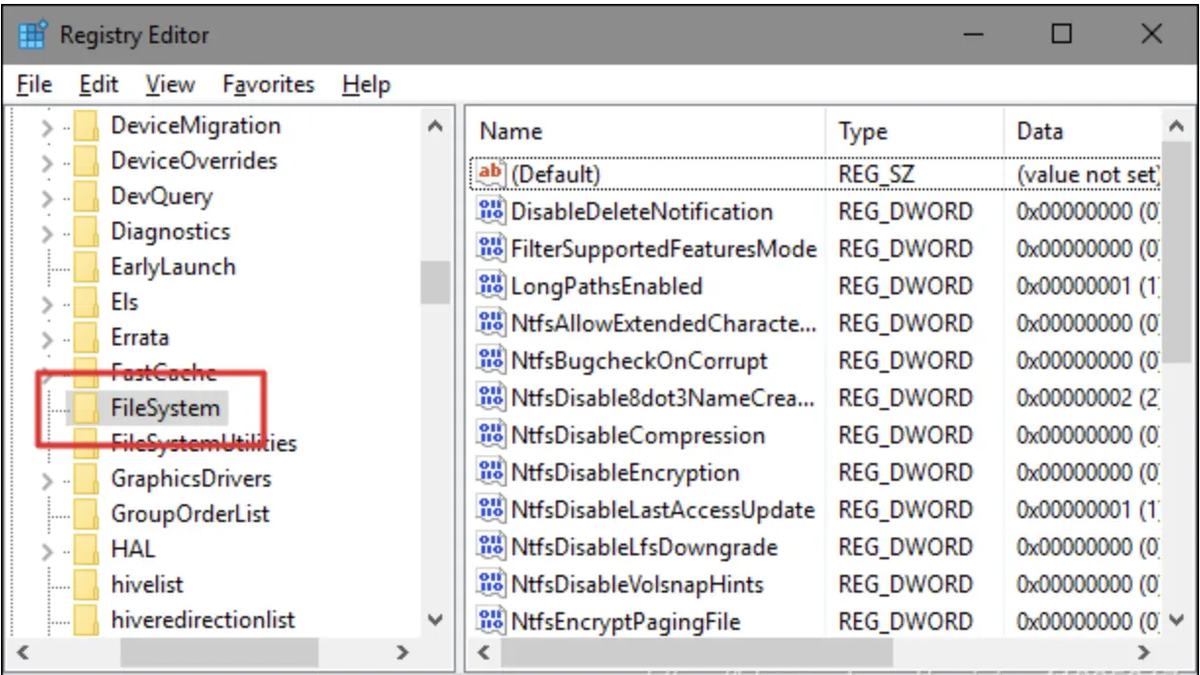Image resolution: width=1200 pixels, height=675 pixels.
Task: Select the NtfsDisableLastAccessUpdate value
Action: [x=662, y=510]
